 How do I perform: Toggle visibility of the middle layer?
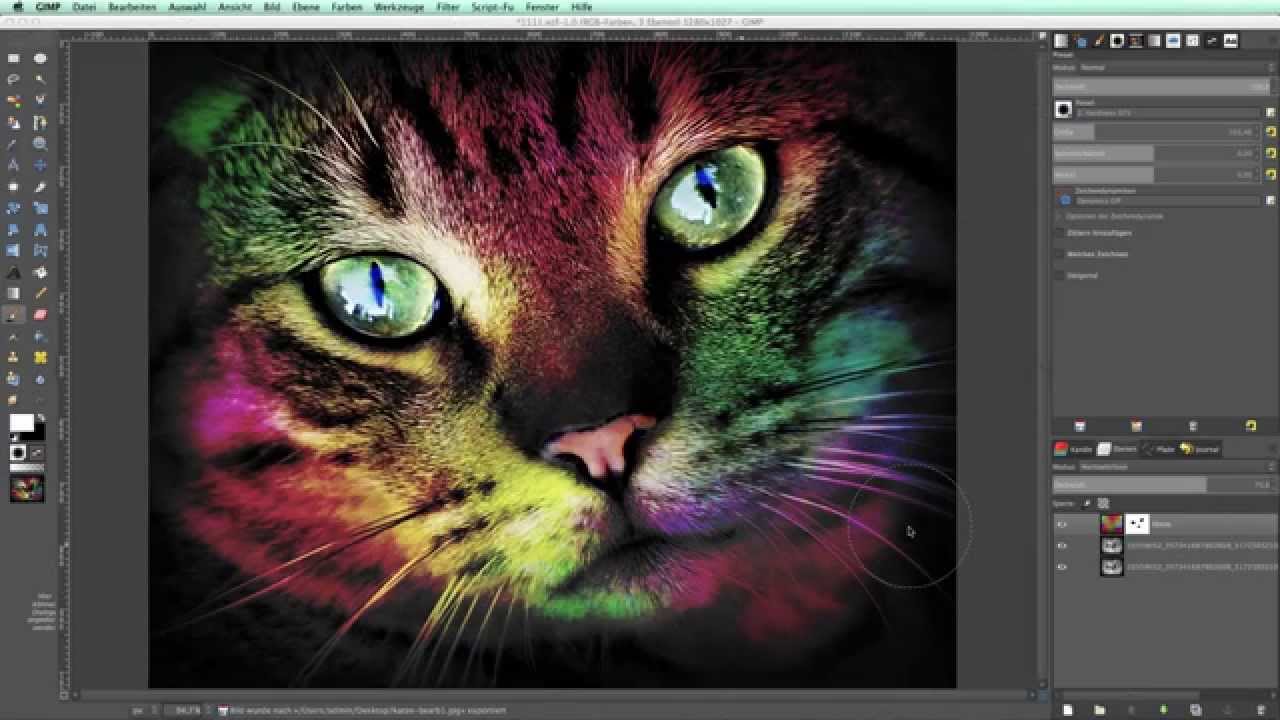(x=1062, y=546)
